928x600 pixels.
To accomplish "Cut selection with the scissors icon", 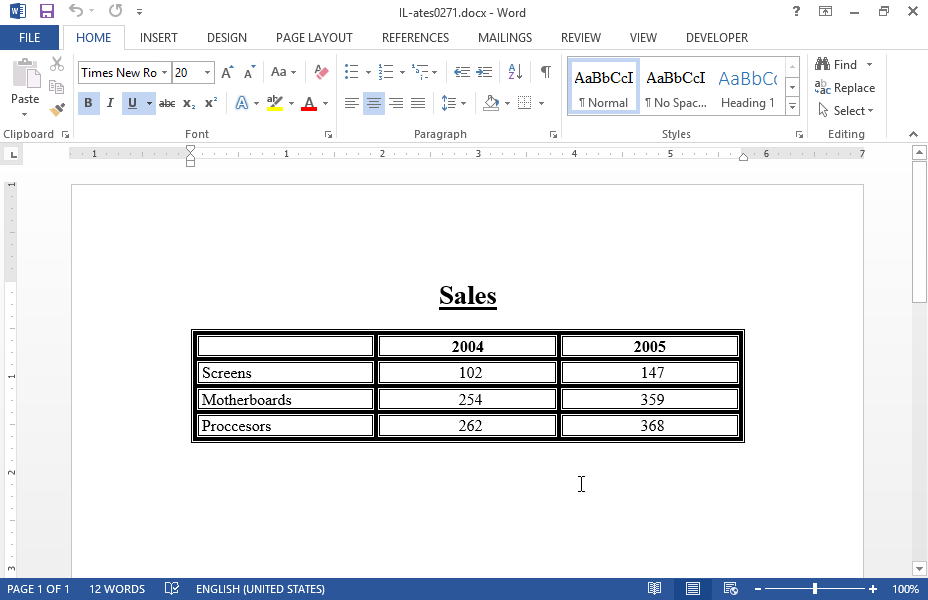I will click(x=57, y=64).
